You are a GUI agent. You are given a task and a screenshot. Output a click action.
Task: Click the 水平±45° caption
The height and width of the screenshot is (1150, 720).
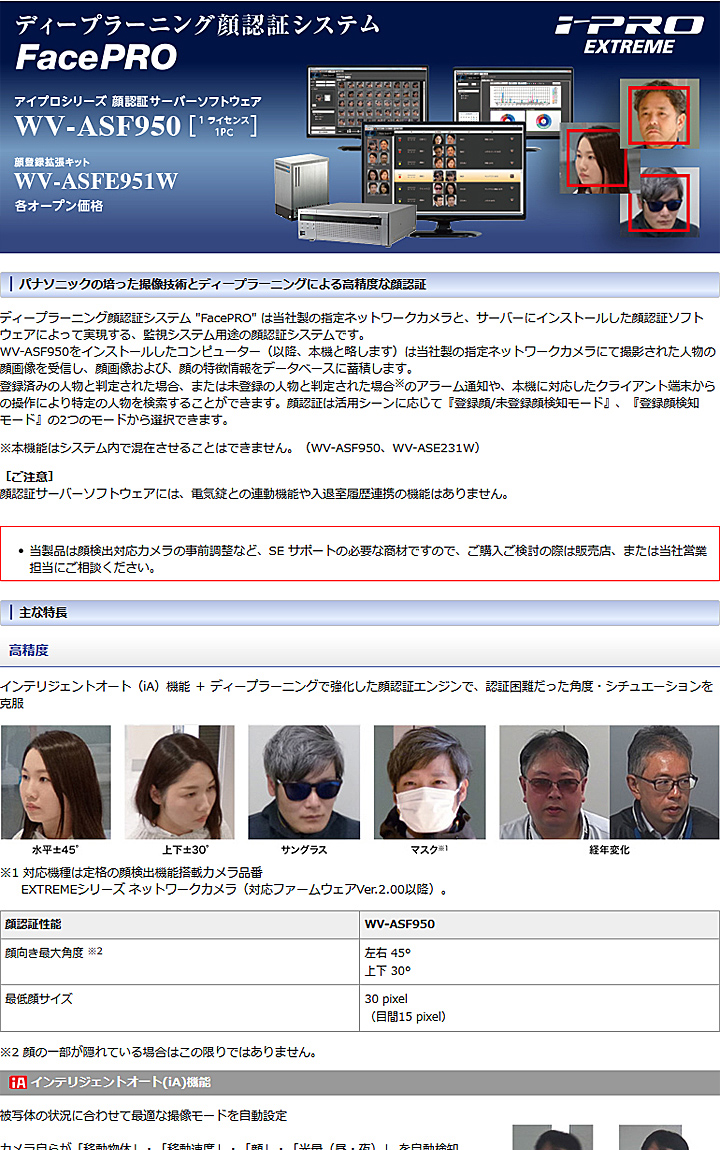pyautogui.click(x=56, y=850)
